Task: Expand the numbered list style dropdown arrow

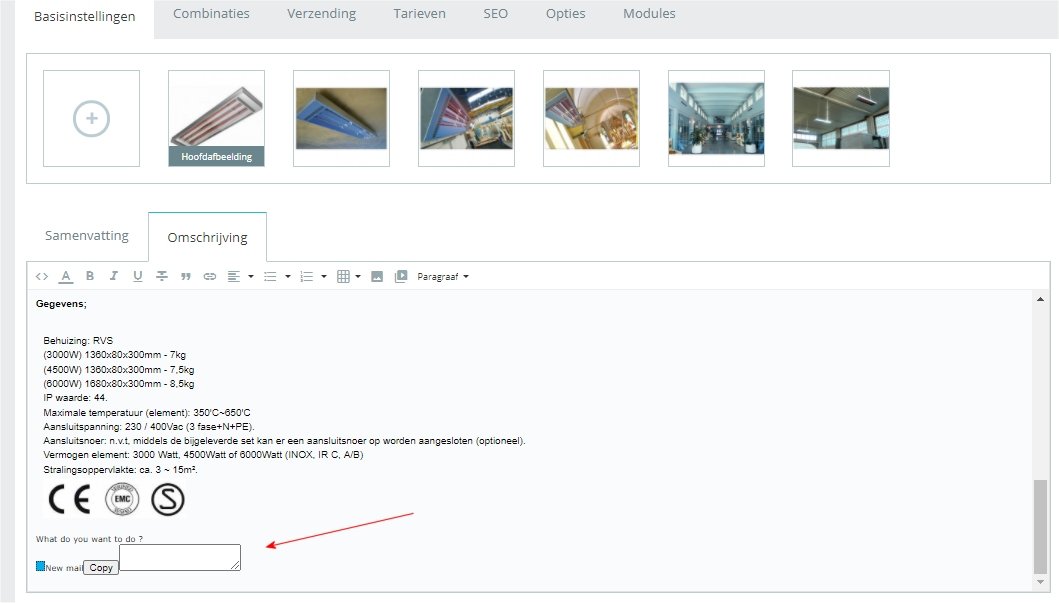Action: [324, 276]
